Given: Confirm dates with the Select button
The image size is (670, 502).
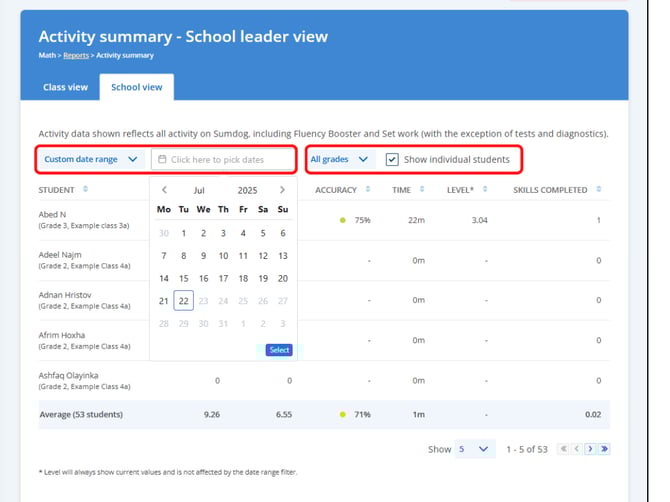Looking at the screenshot, I should (x=279, y=350).
